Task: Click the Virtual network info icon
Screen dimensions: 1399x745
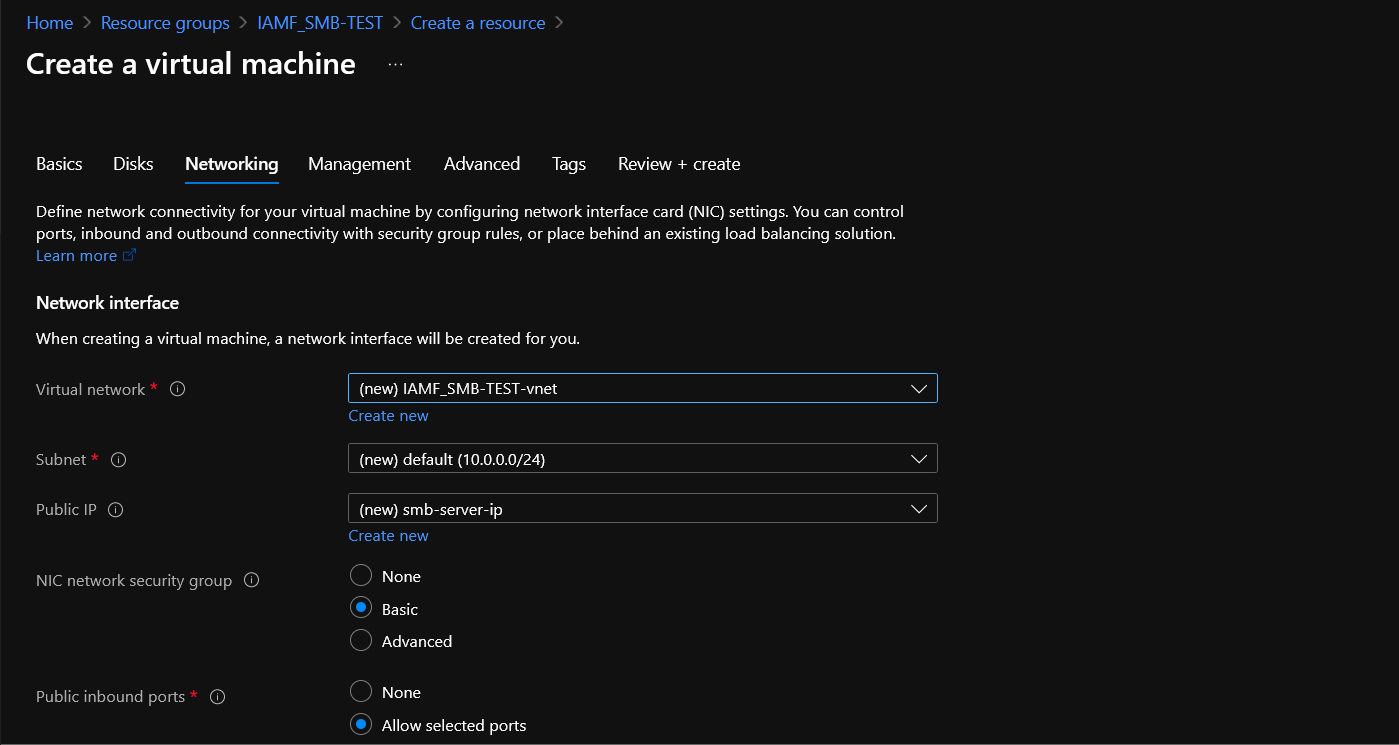Action: pos(178,389)
